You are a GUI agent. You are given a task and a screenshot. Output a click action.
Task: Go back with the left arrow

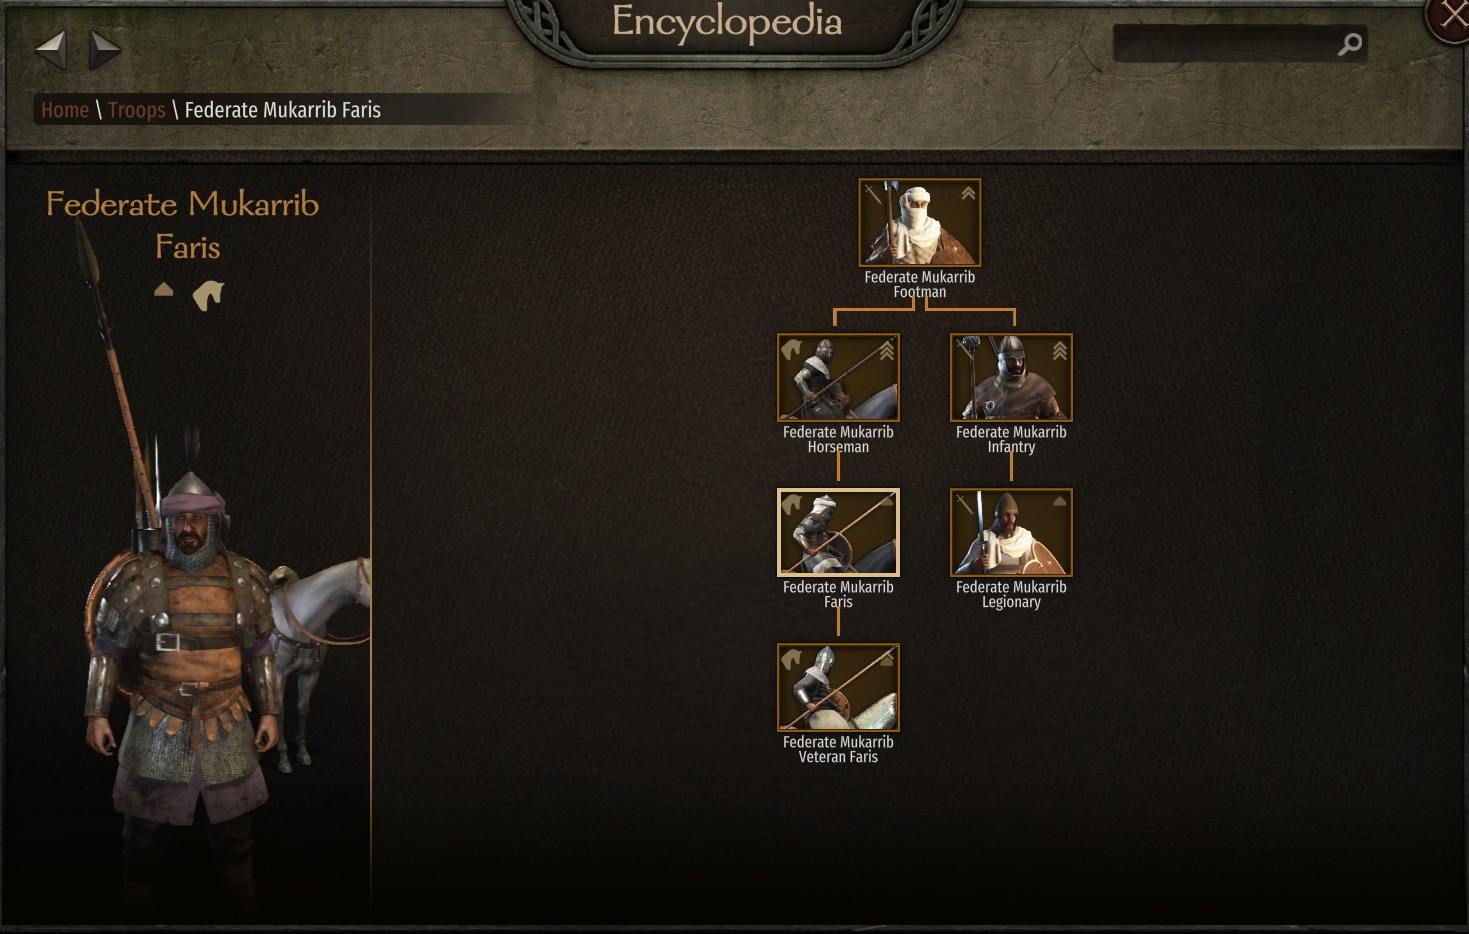[51, 49]
